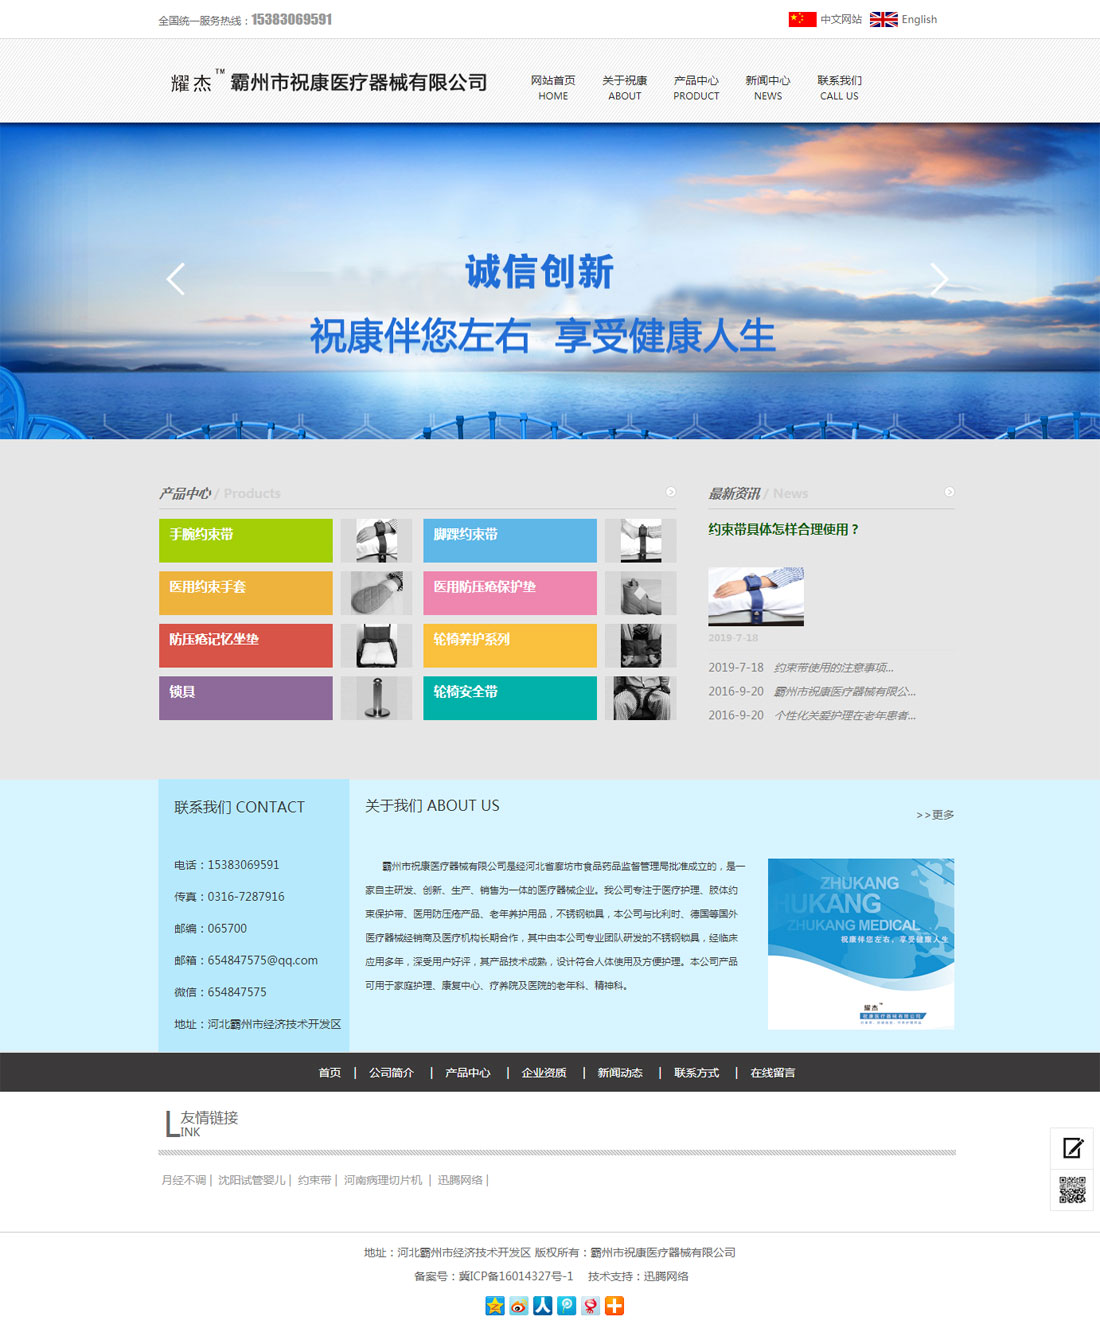The image size is (1100, 1336).
Task: Open news headline 约束带具体怎样合理使用？
Action: click(x=784, y=529)
